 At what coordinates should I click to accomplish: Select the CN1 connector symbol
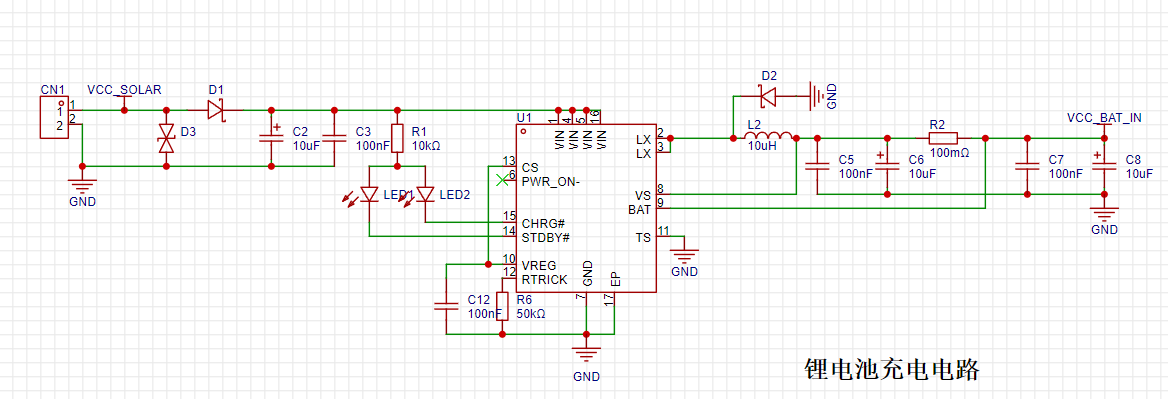(x=54, y=117)
